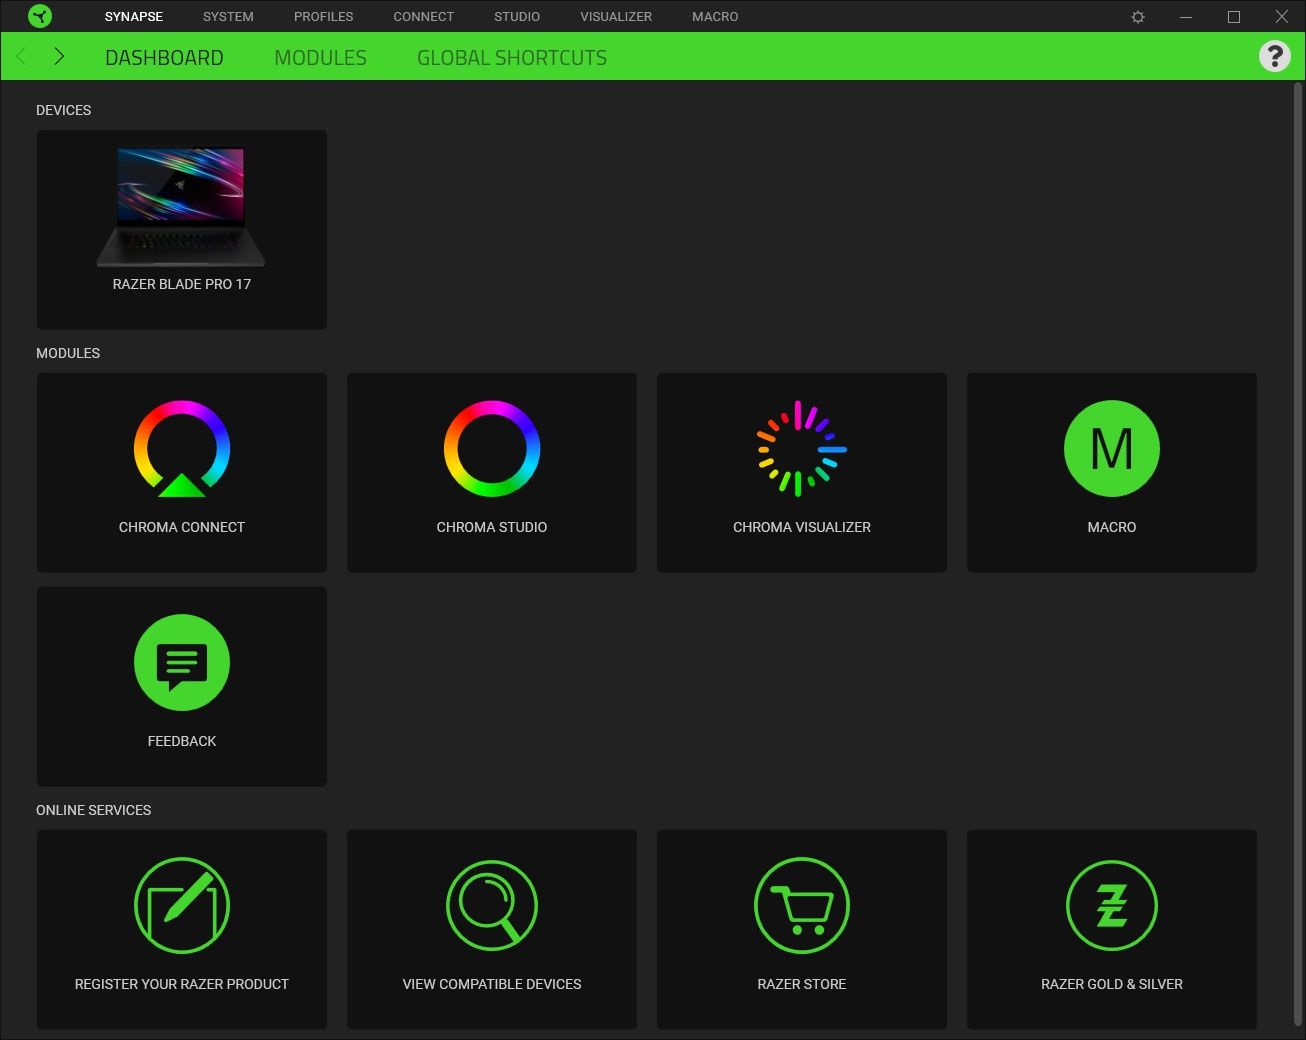Click the Chroma Studio label

point(492,527)
